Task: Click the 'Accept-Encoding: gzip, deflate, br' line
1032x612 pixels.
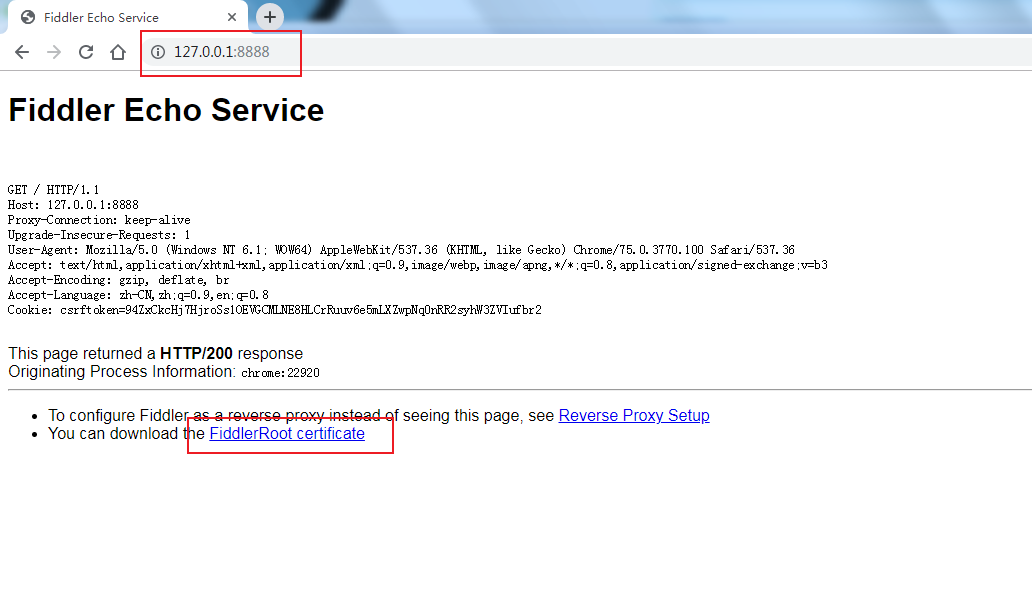Action: (x=118, y=280)
